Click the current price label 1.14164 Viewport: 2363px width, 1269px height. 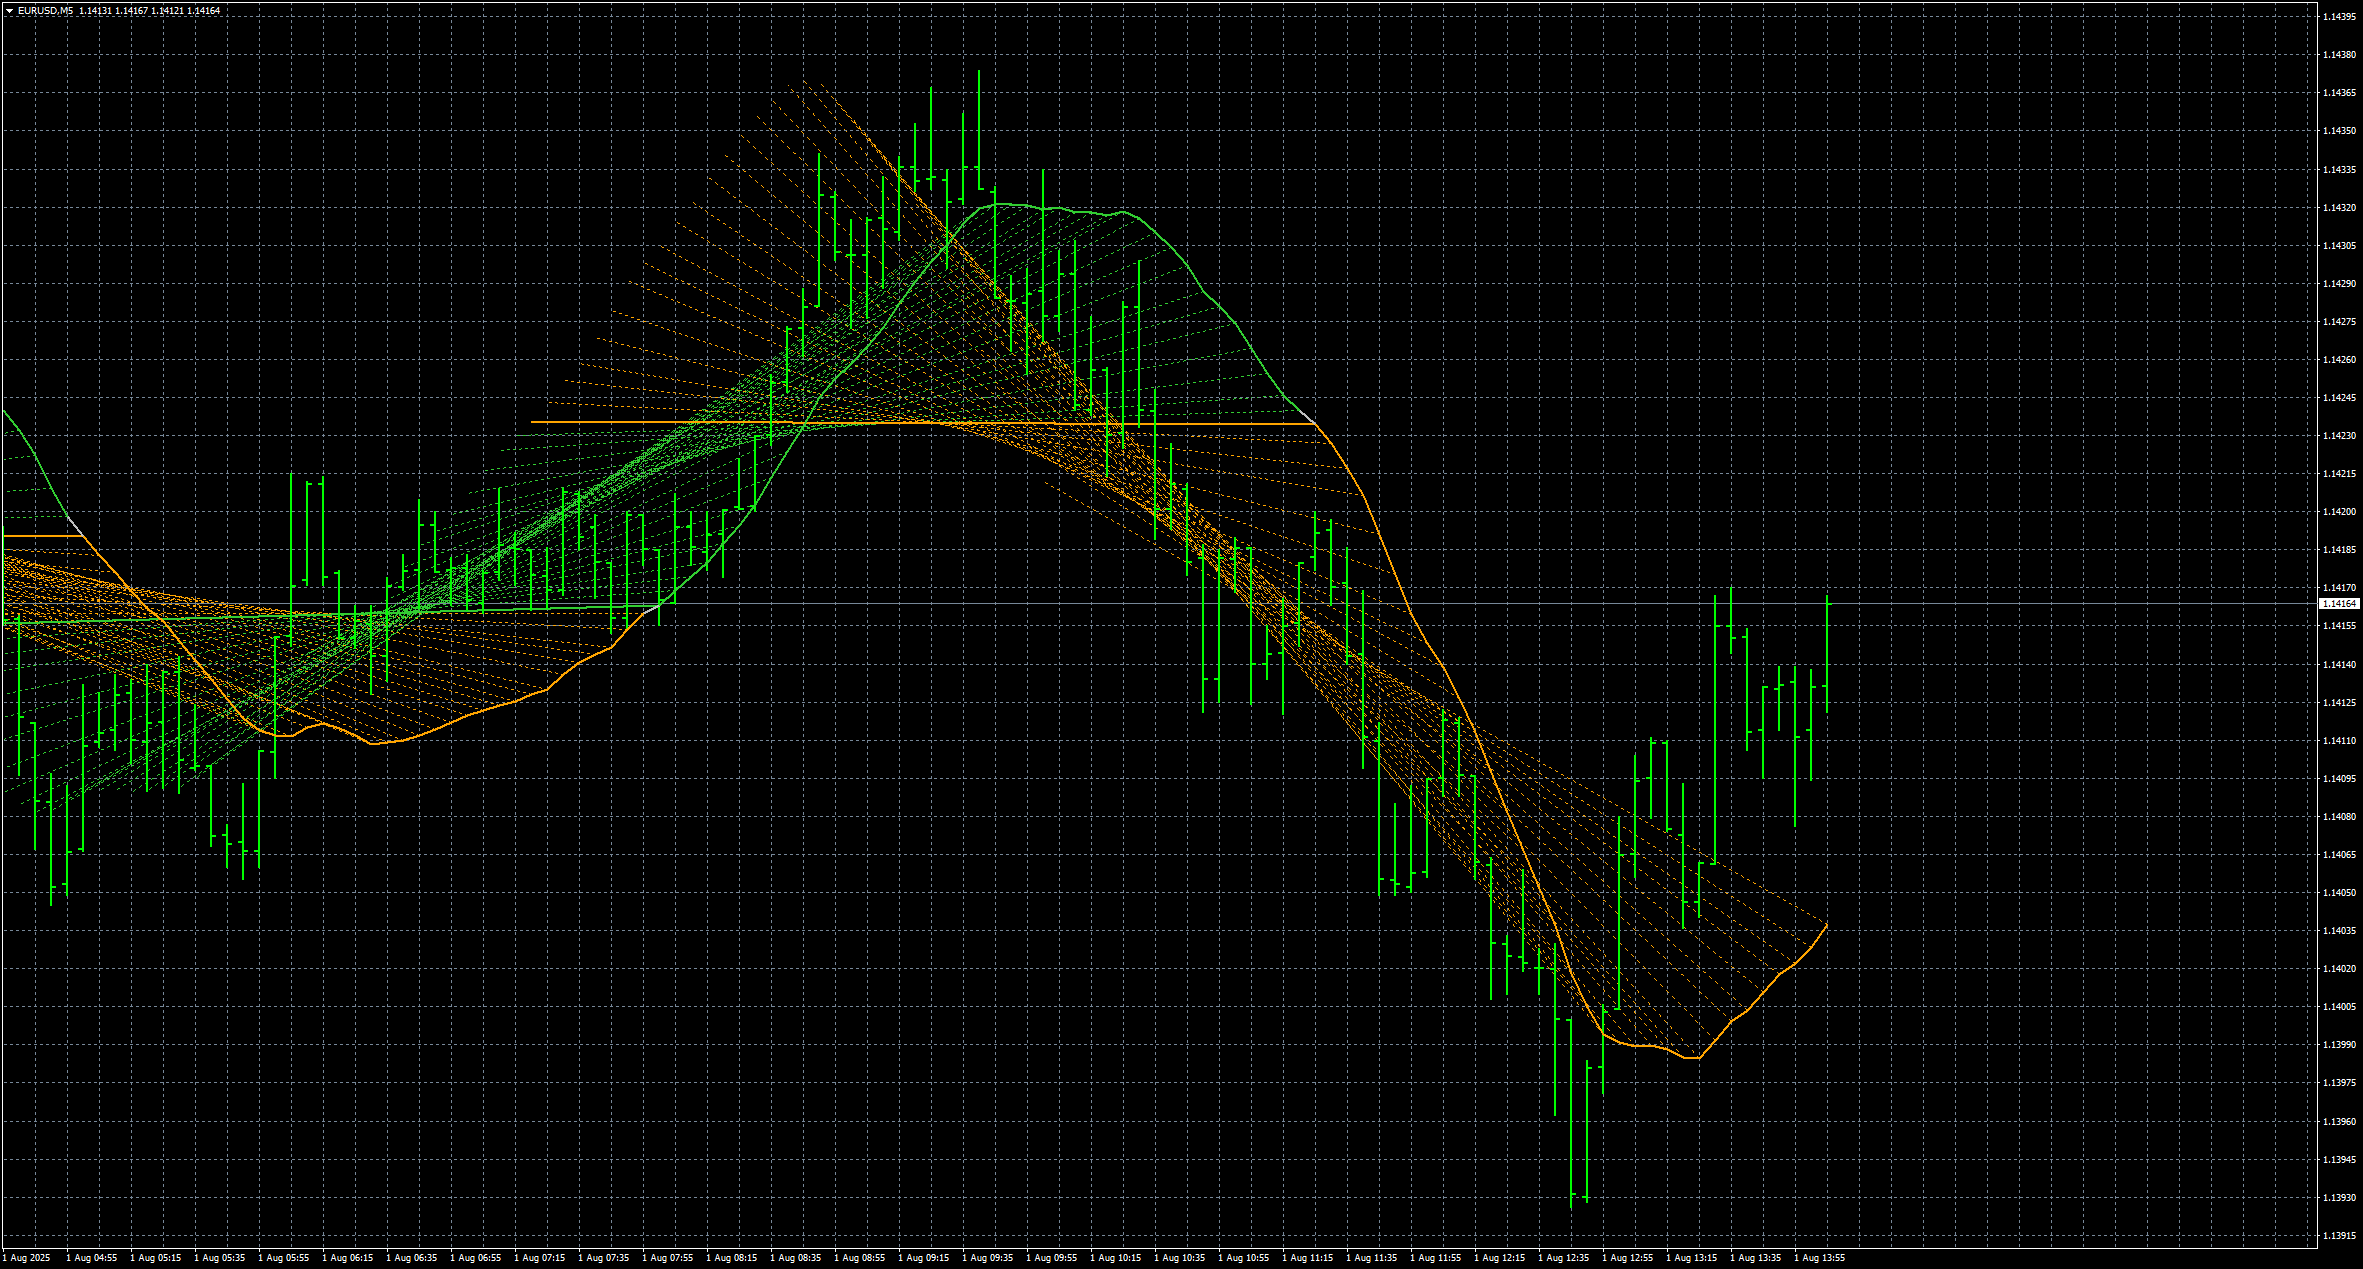2340,604
